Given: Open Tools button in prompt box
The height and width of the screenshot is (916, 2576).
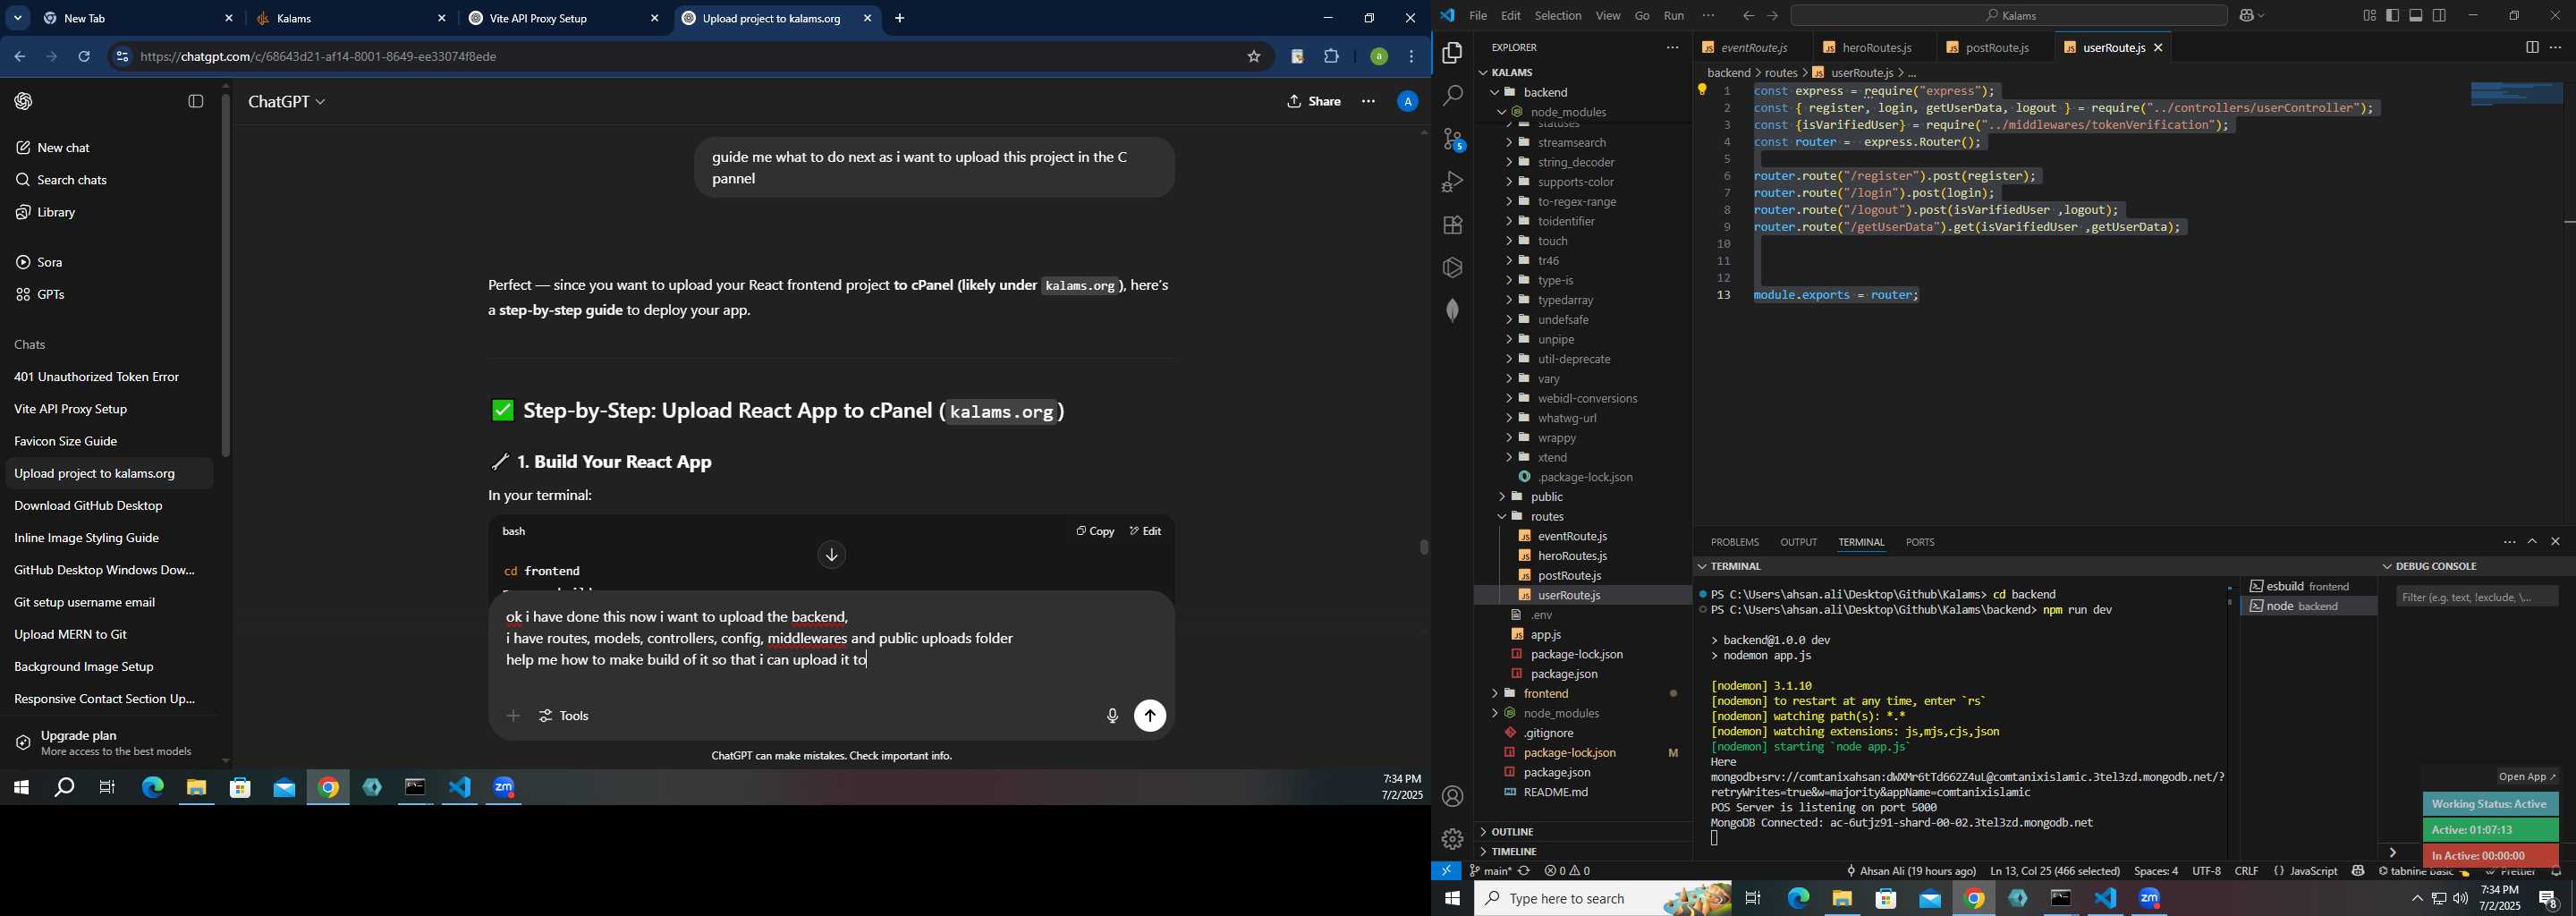Looking at the screenshot, I should click(x=564, y=716).
